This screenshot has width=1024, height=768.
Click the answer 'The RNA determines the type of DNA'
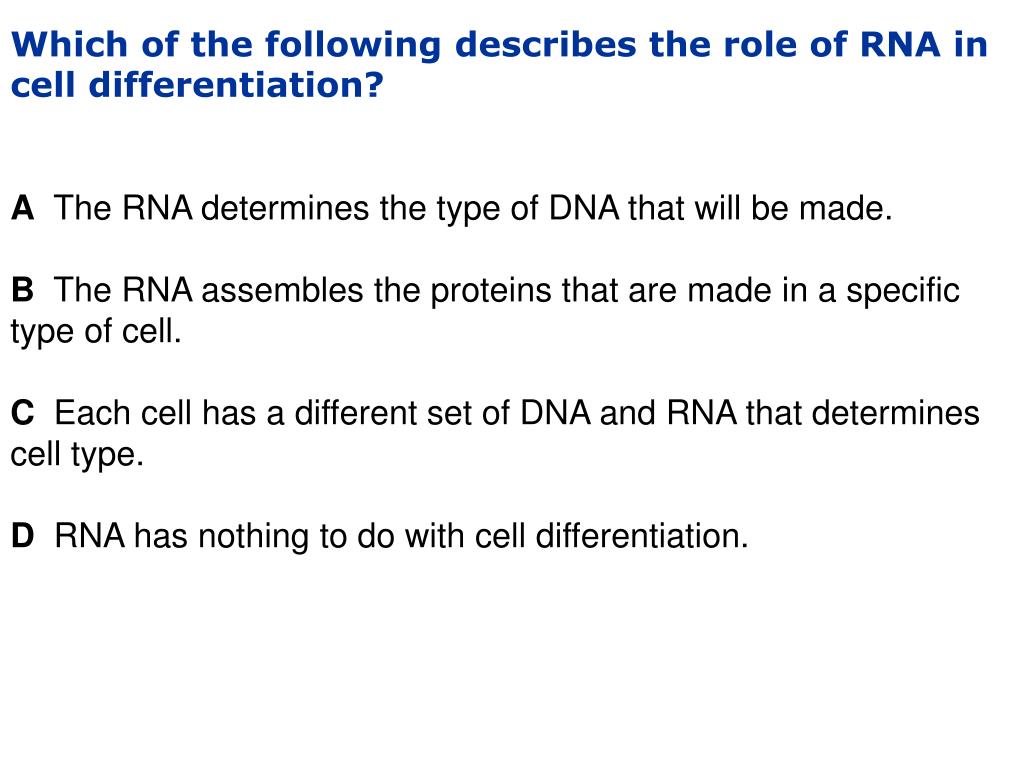(x=473, y=208)
